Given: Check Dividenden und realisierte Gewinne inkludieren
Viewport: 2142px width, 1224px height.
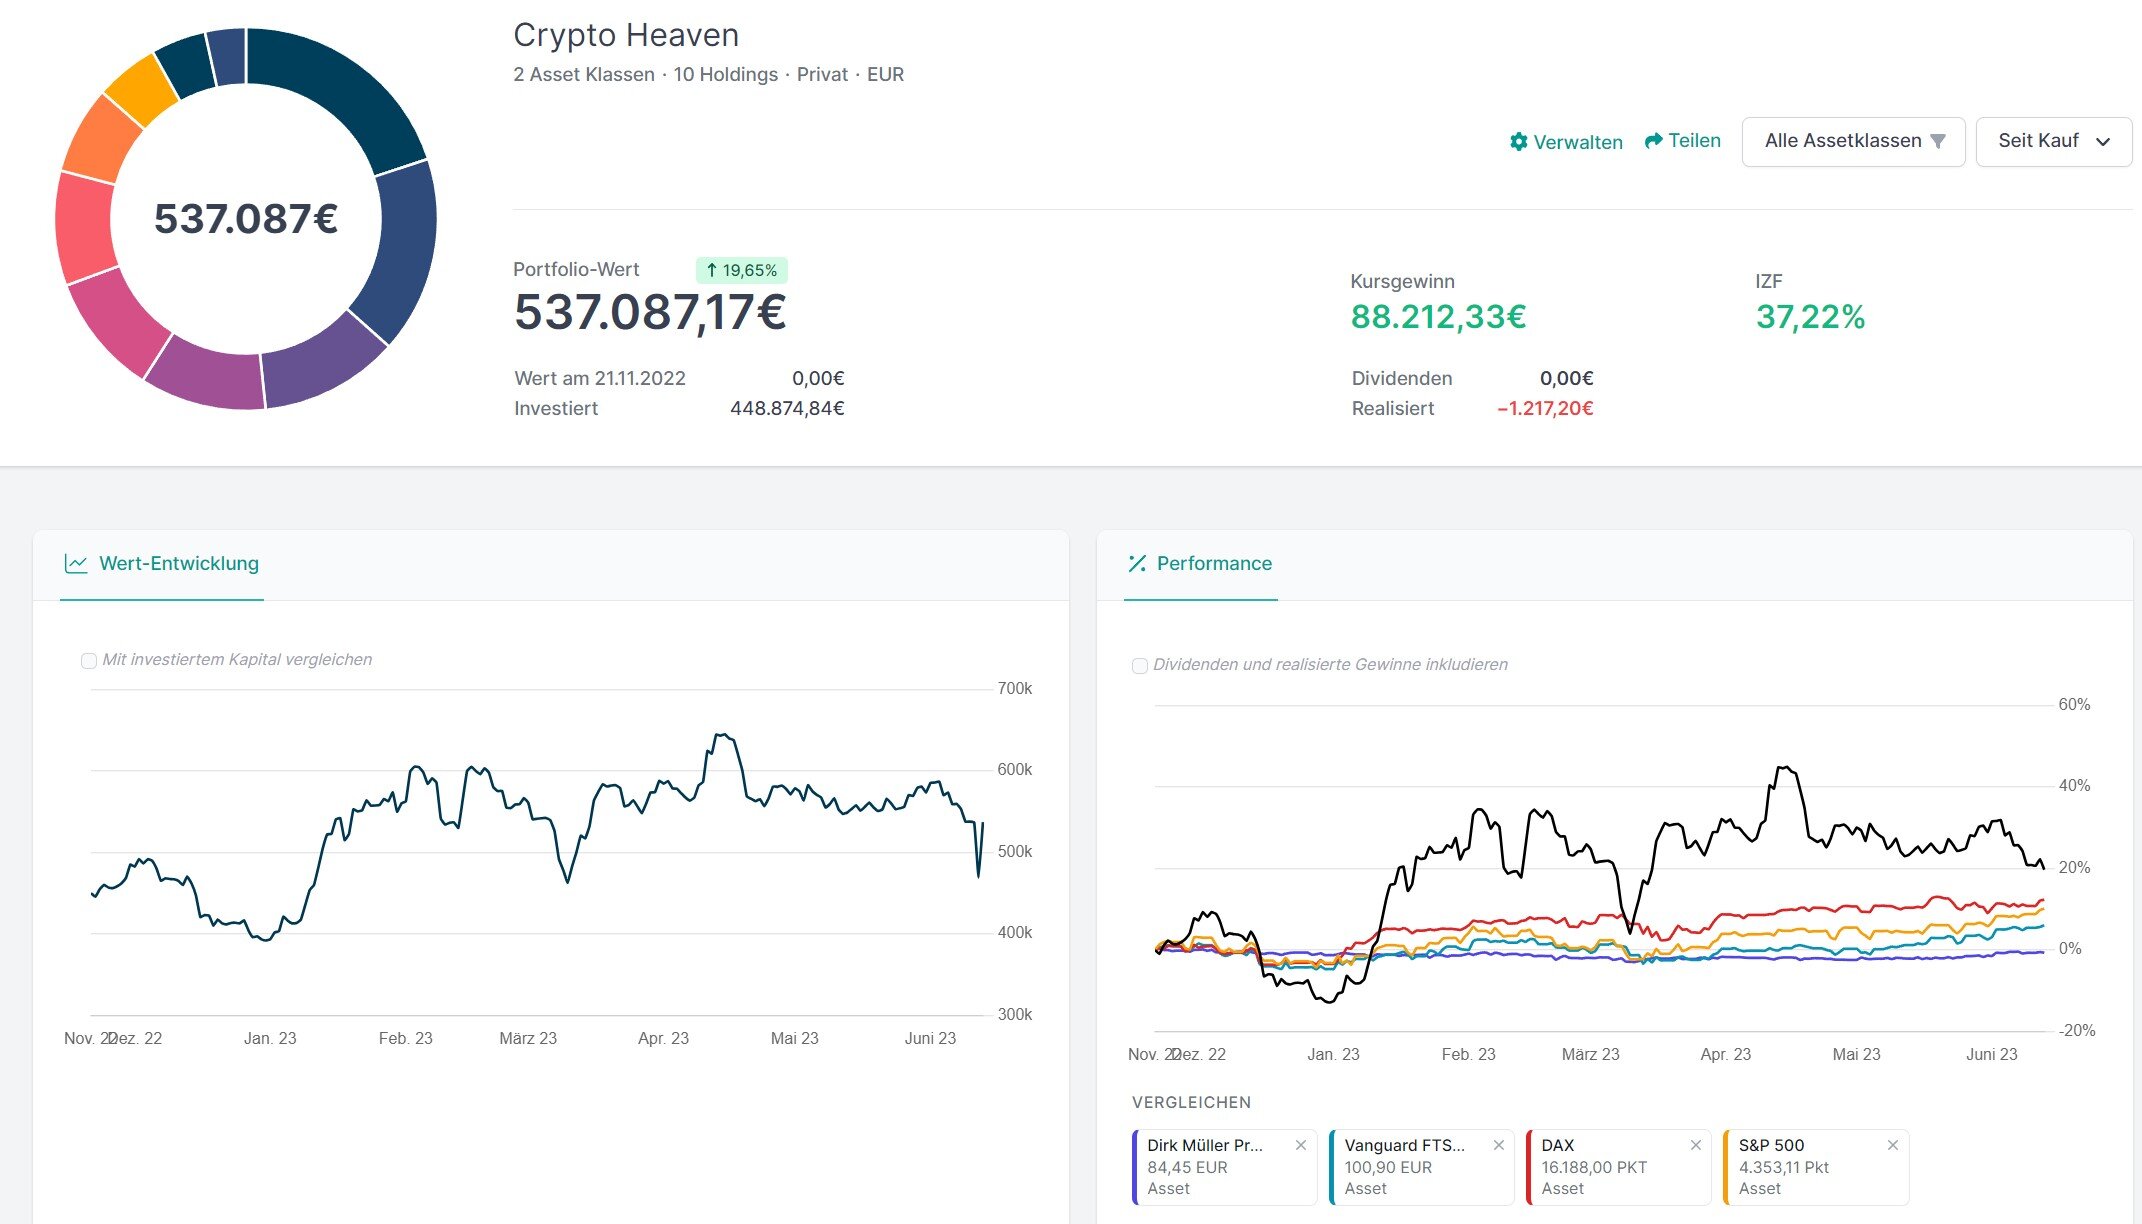Looking at the screenshot, I should point(1139,666).
